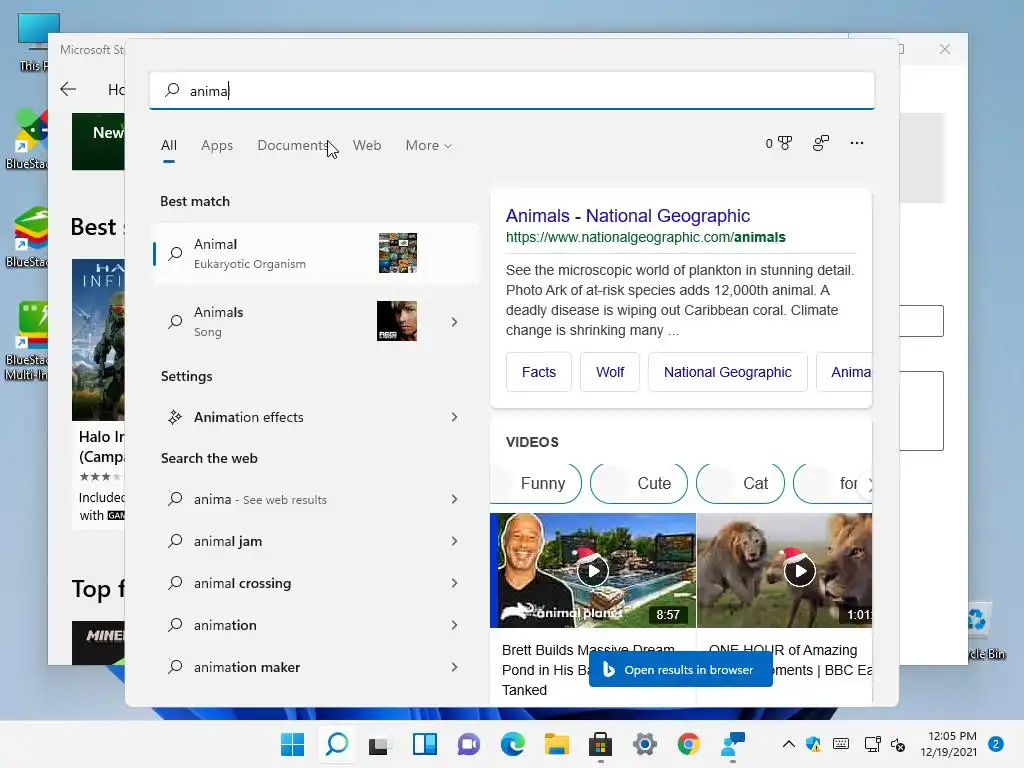Switch to the Web search tab
The width and height of the screenshot is (1024, 768).
pos(367,146)
